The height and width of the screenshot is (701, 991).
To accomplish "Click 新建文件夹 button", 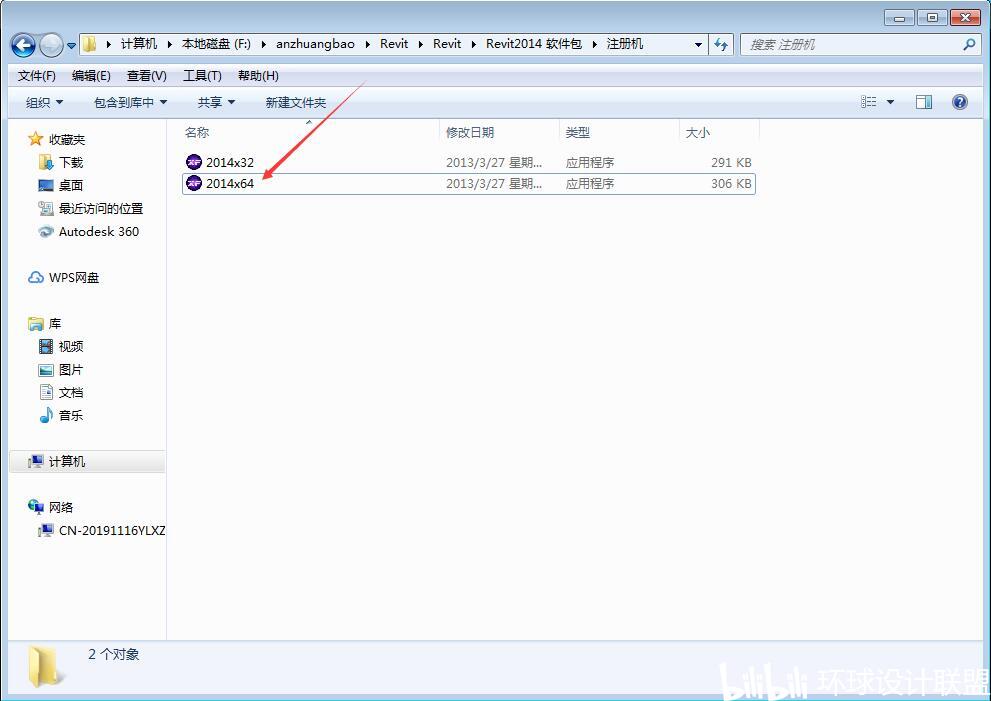I will point(296,102).
